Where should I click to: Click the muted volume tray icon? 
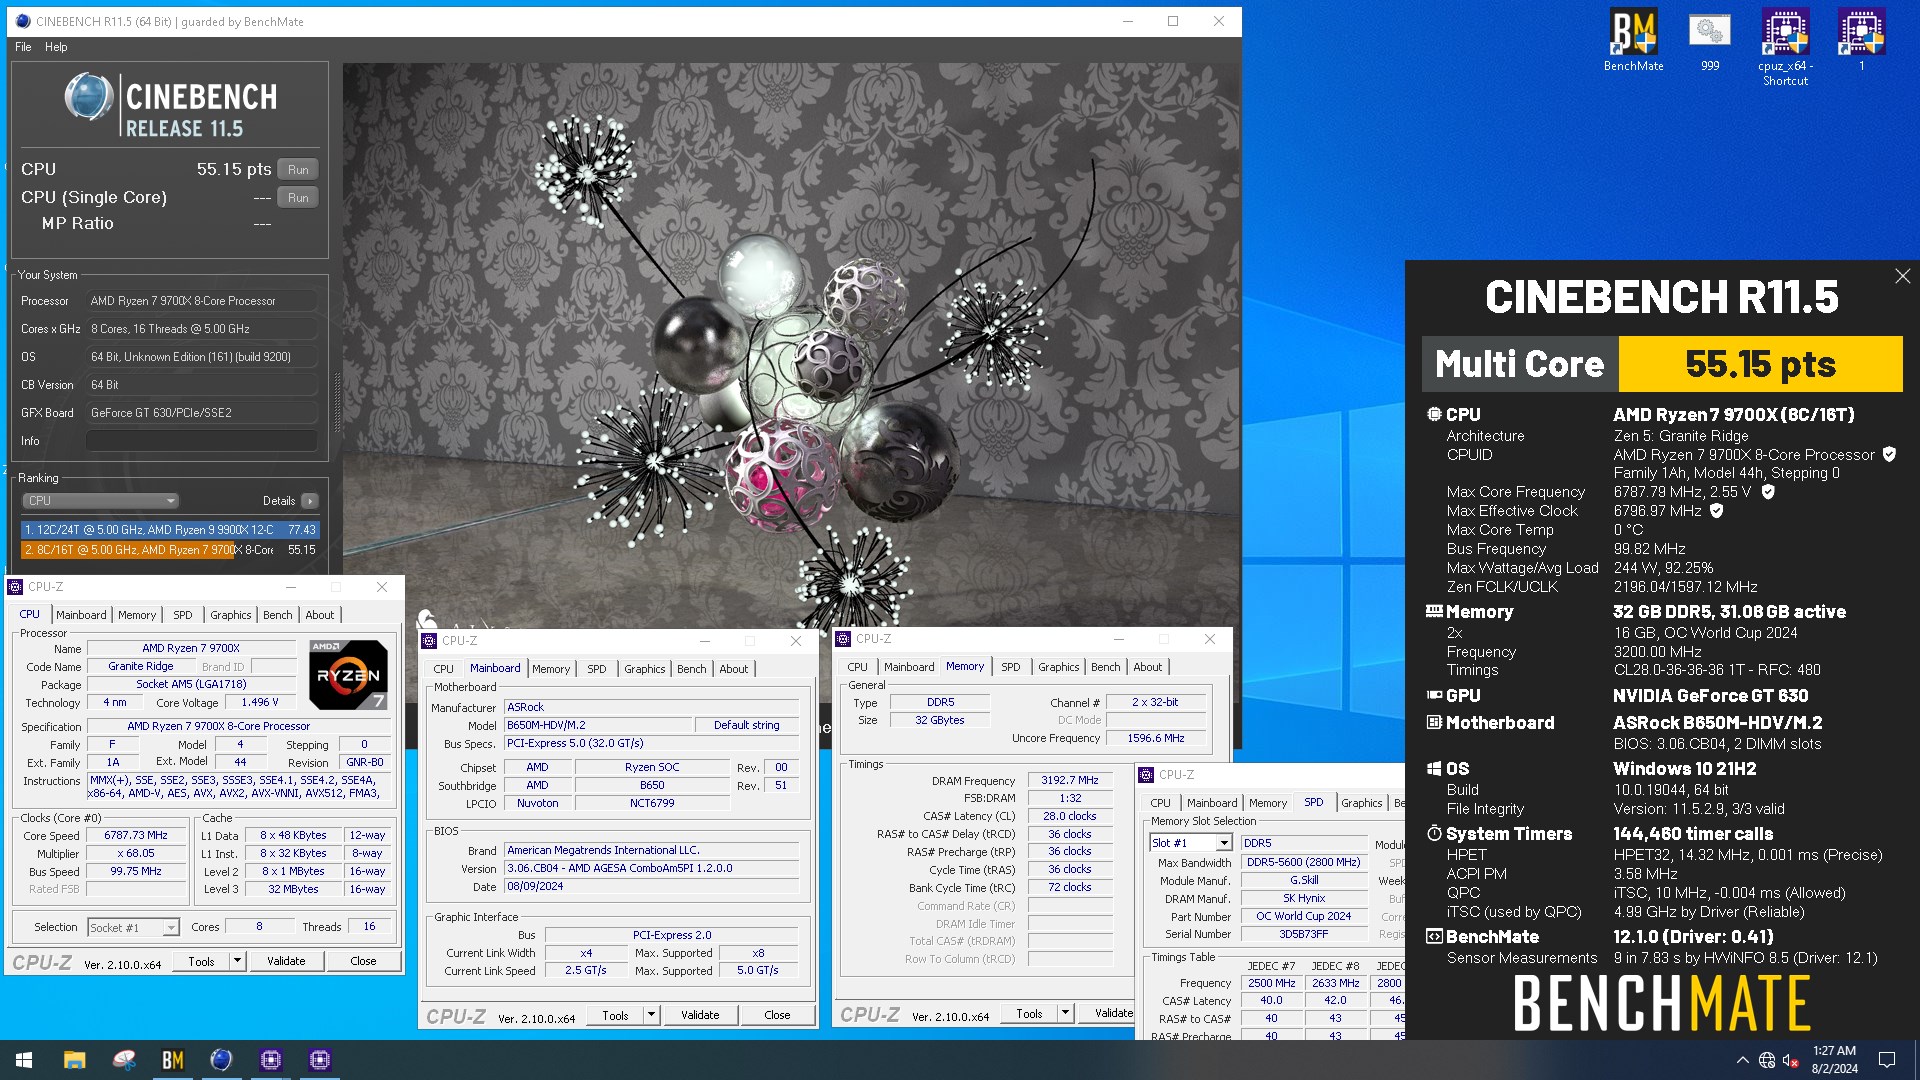pos(1790,1060)
